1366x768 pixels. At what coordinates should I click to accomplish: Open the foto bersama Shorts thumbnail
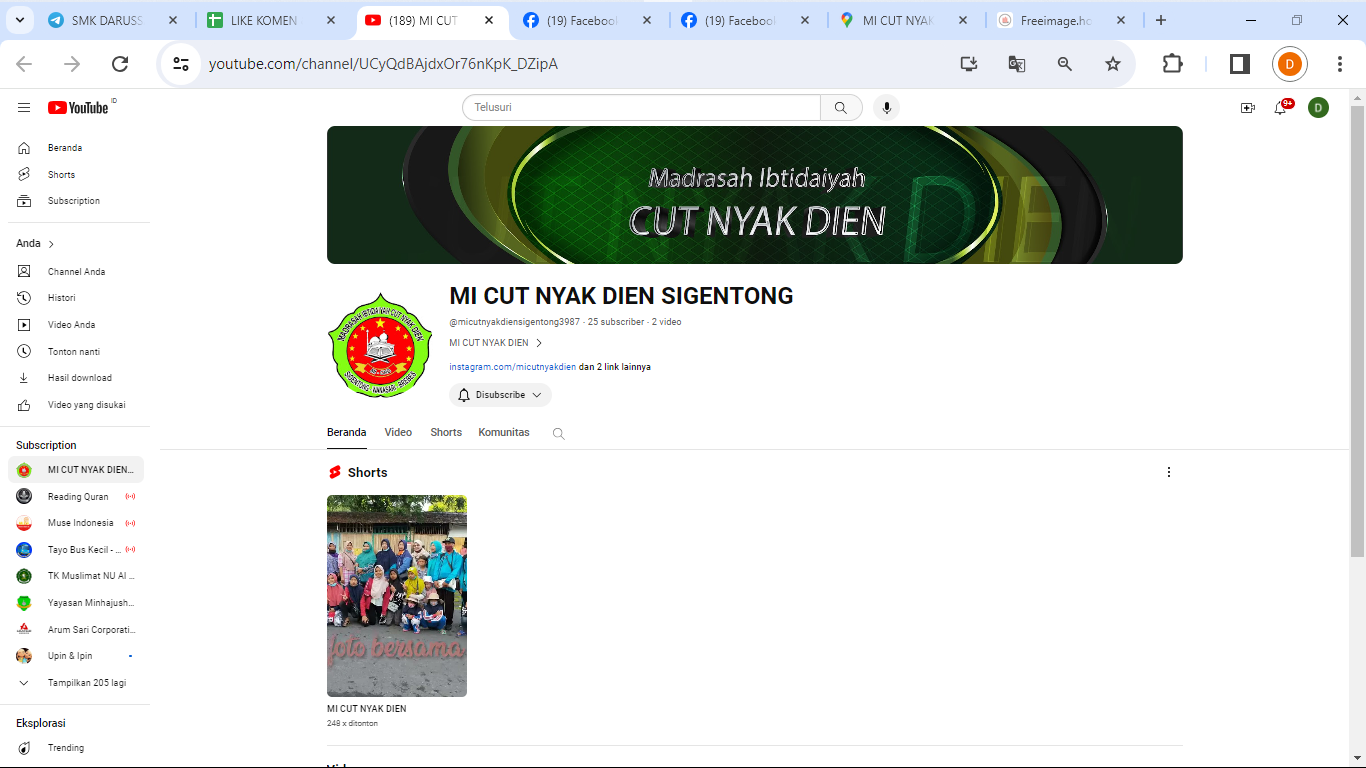(397, 596)
